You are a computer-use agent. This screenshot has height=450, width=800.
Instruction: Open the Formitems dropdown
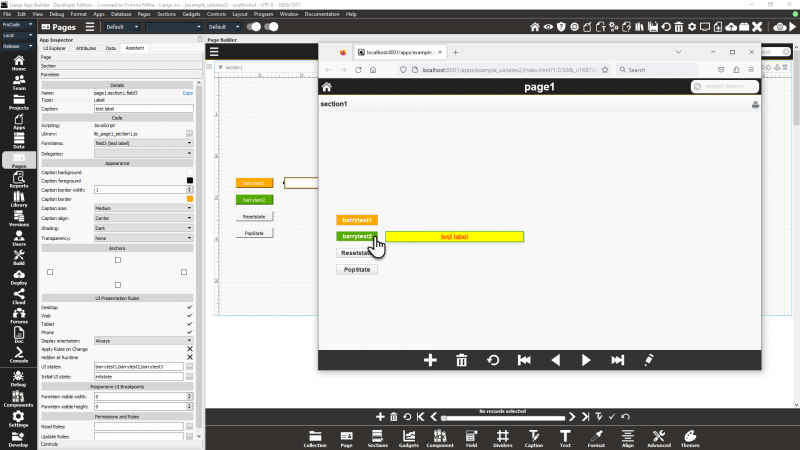click(143, 143)
